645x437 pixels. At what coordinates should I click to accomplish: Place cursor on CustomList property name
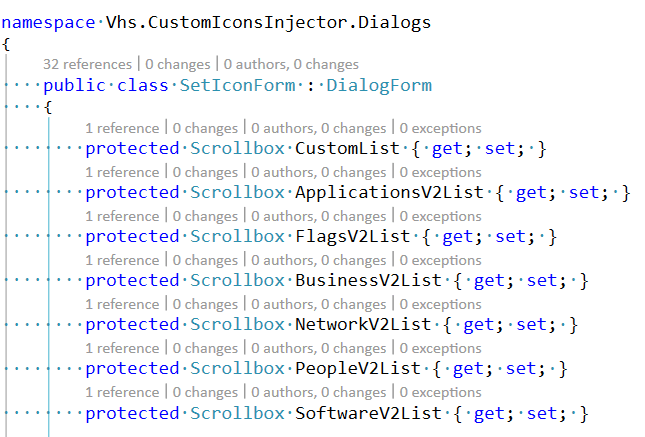(342, 149)
